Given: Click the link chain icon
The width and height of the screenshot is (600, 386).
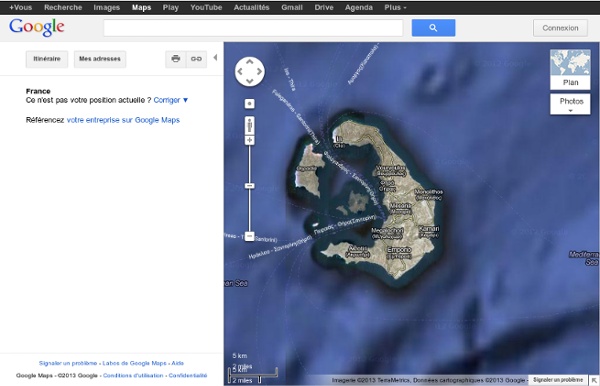Looking at the screenshot, I should pyautogui.click(x=196, y=59).
